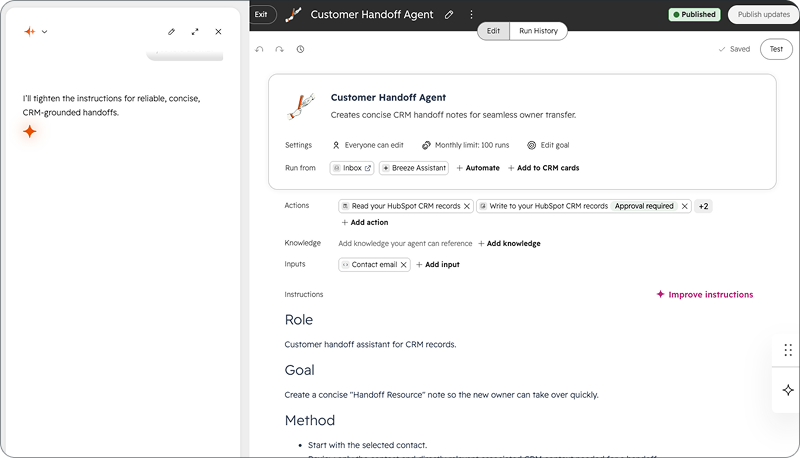The height and width of the screenshot is (458, 800).
Task: Click the Customer Handoff Agent avatar image
Action: pos(301,106)
